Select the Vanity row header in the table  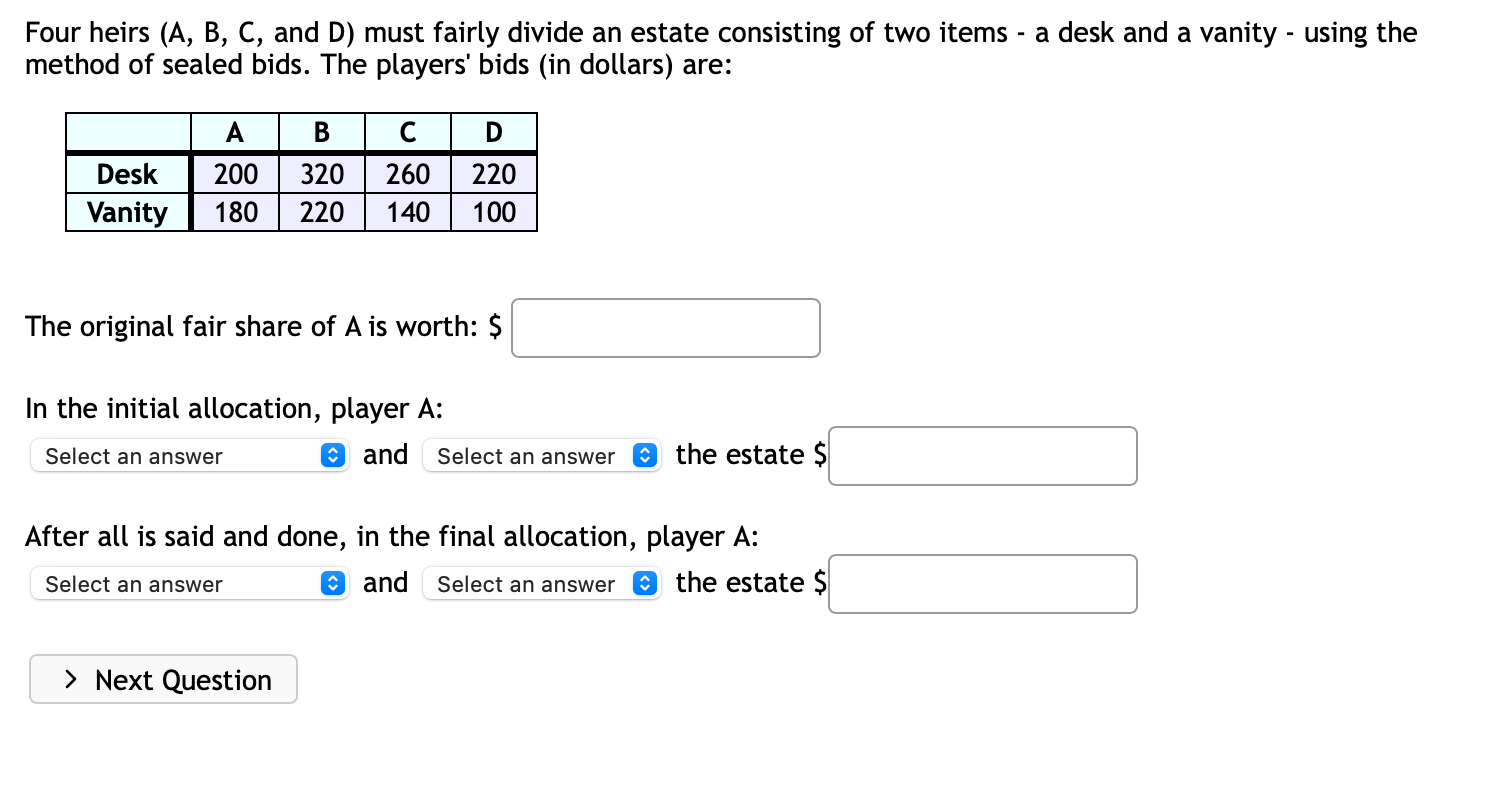[x=127, y=211]
